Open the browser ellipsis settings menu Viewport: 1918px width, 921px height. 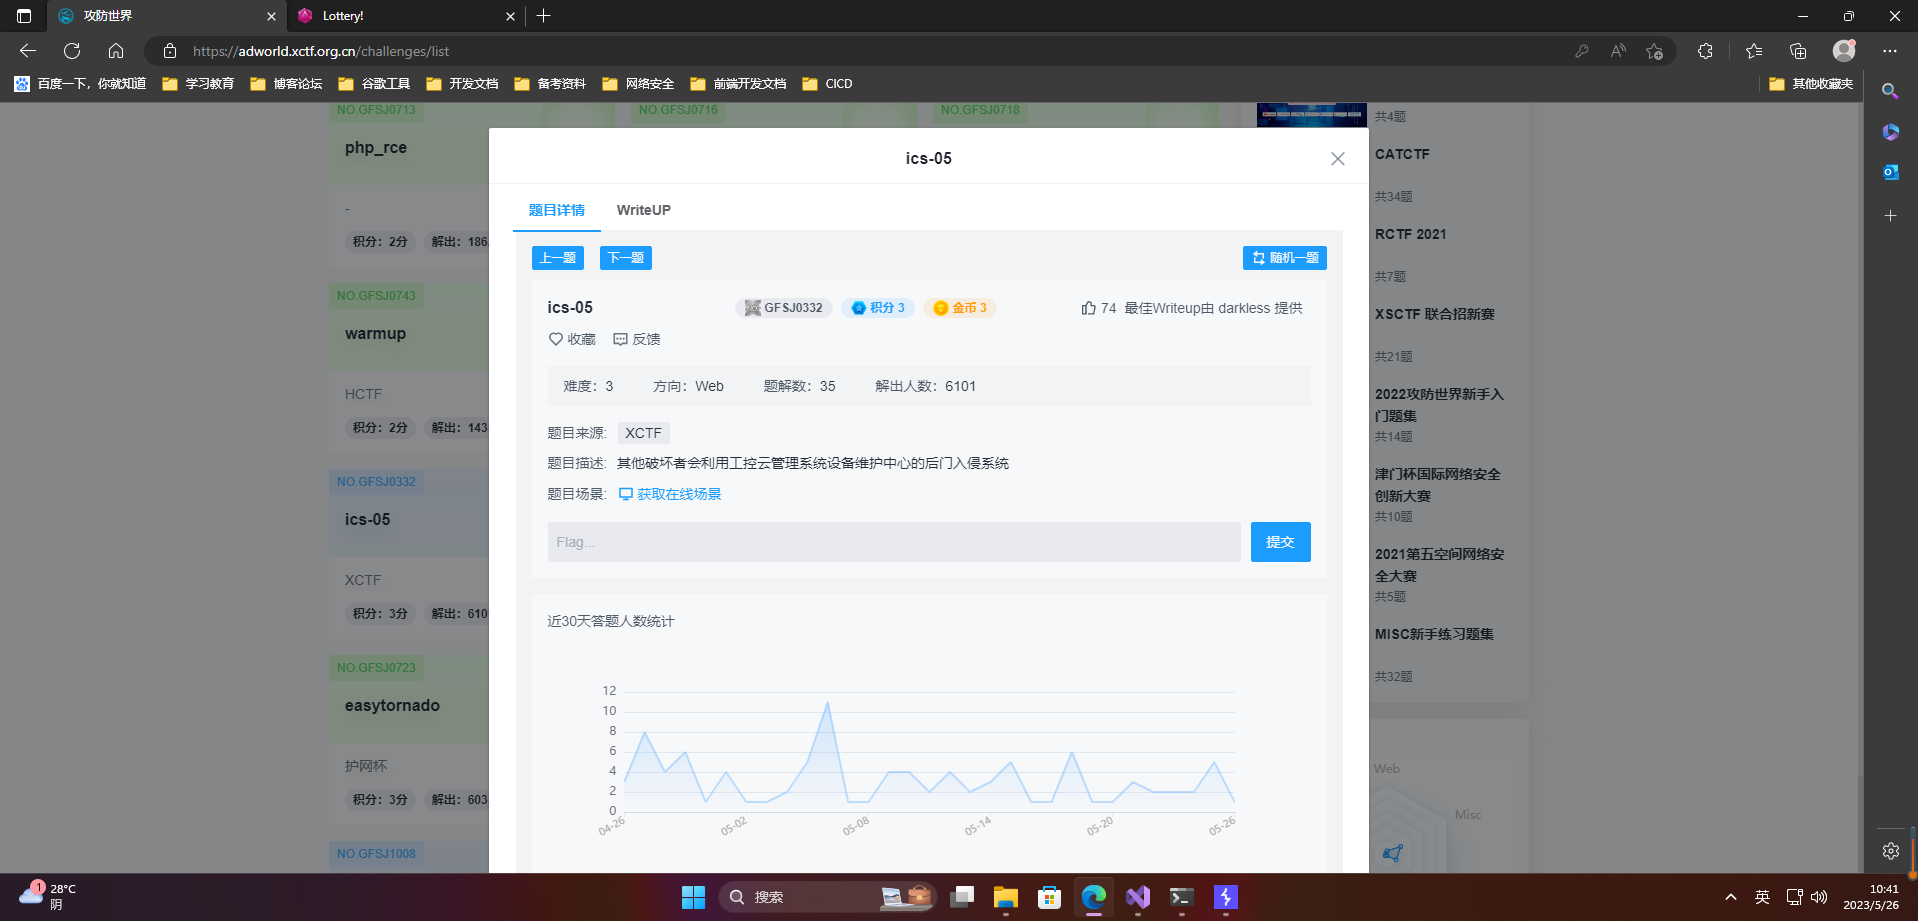[1890, 50]
